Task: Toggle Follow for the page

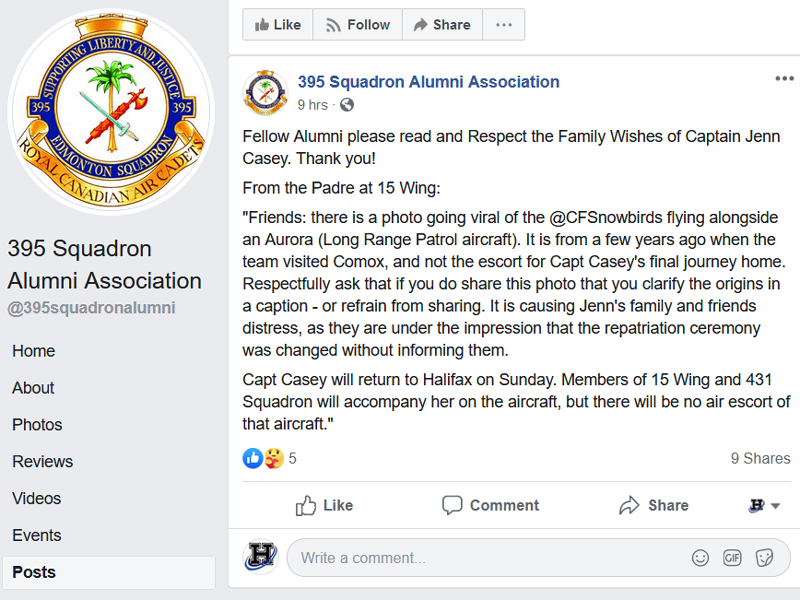Action: tap(358, 24)
